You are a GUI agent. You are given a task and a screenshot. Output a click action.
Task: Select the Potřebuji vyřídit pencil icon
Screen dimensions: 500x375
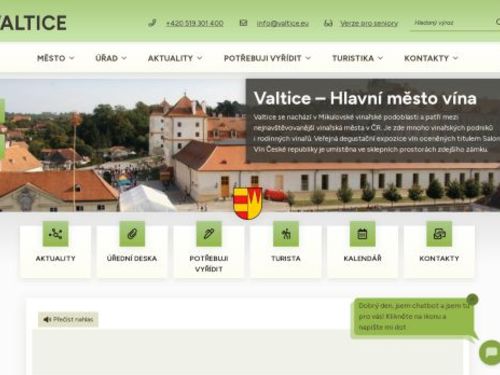[x=209, y=234]
